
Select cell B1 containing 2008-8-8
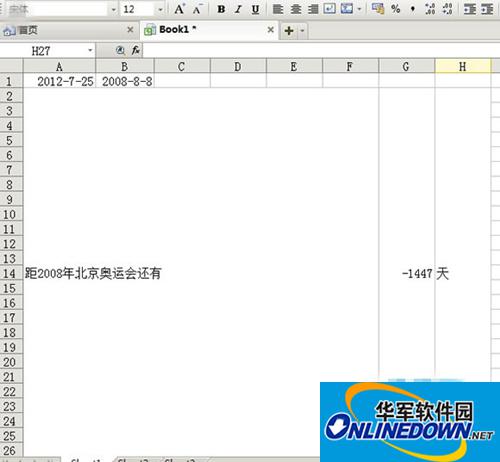(125, 81)
